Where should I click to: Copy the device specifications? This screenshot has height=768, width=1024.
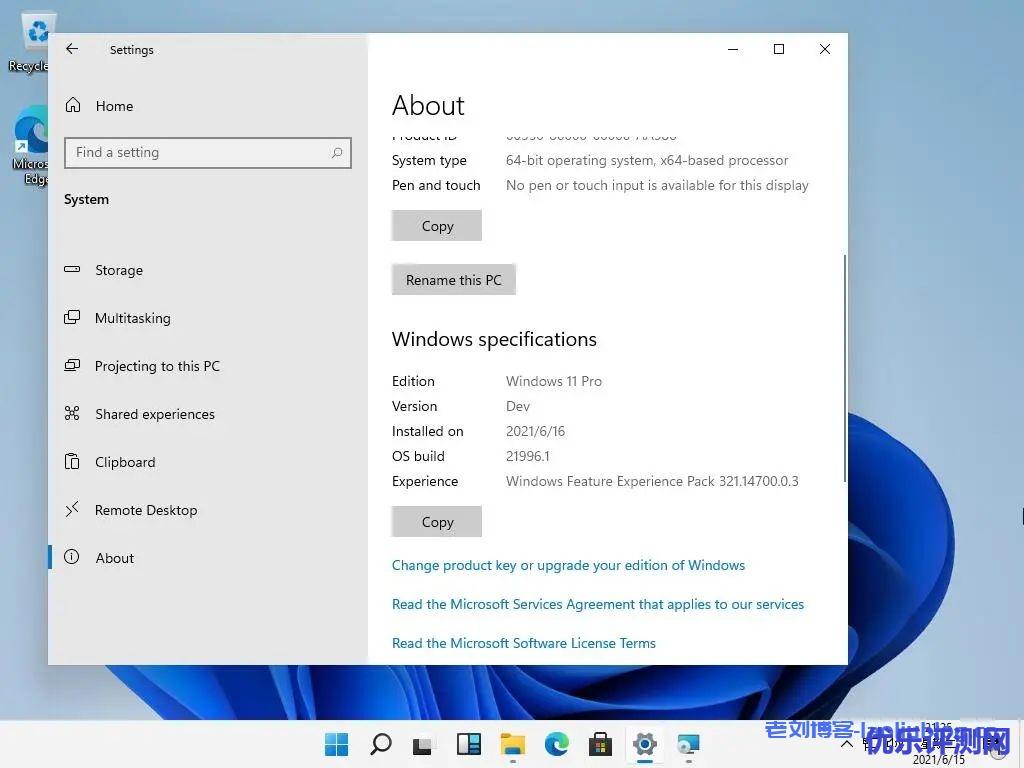(x=437, y=226)
